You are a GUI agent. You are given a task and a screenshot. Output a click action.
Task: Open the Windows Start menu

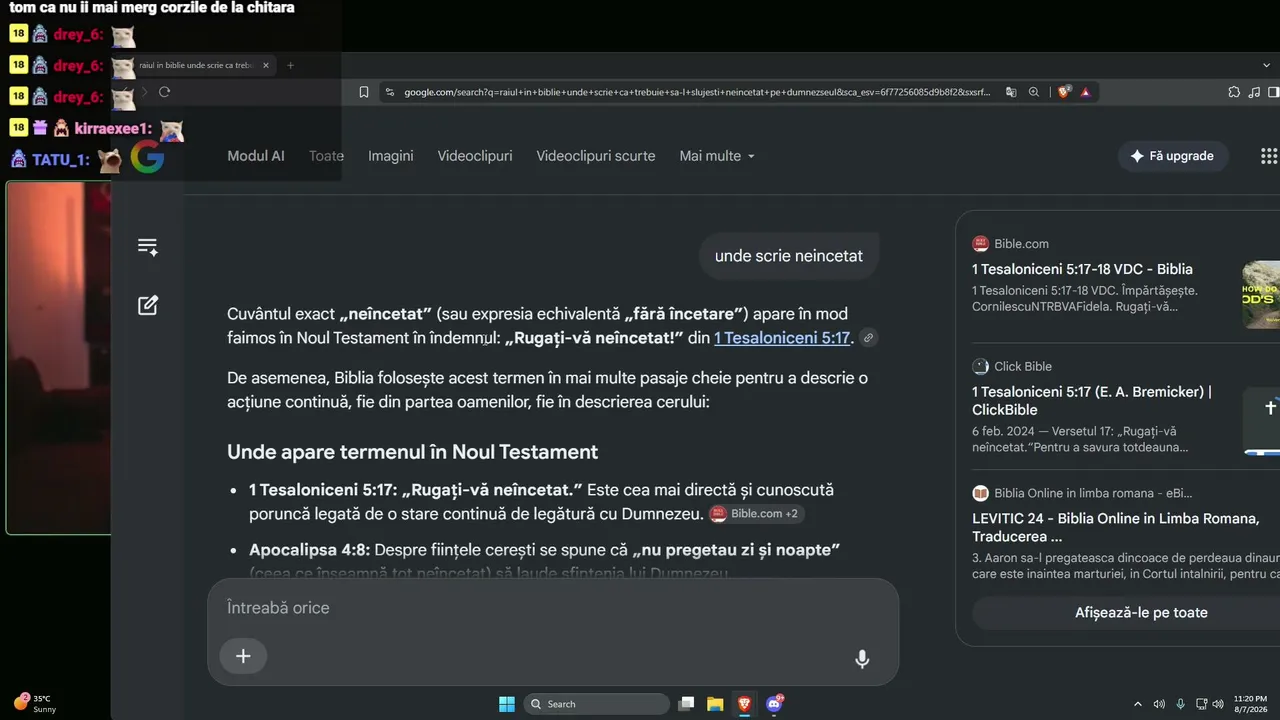(x=507, y=704)
